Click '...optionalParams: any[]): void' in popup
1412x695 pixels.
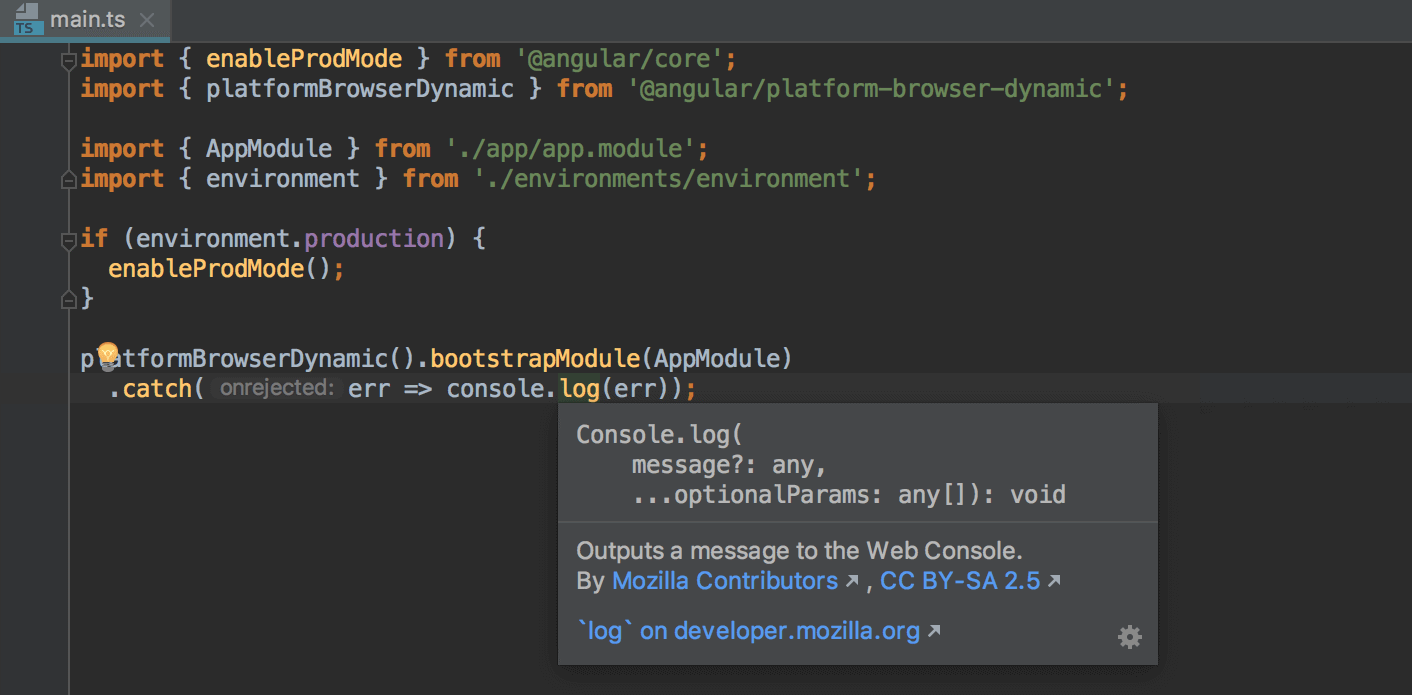[849, 494]
